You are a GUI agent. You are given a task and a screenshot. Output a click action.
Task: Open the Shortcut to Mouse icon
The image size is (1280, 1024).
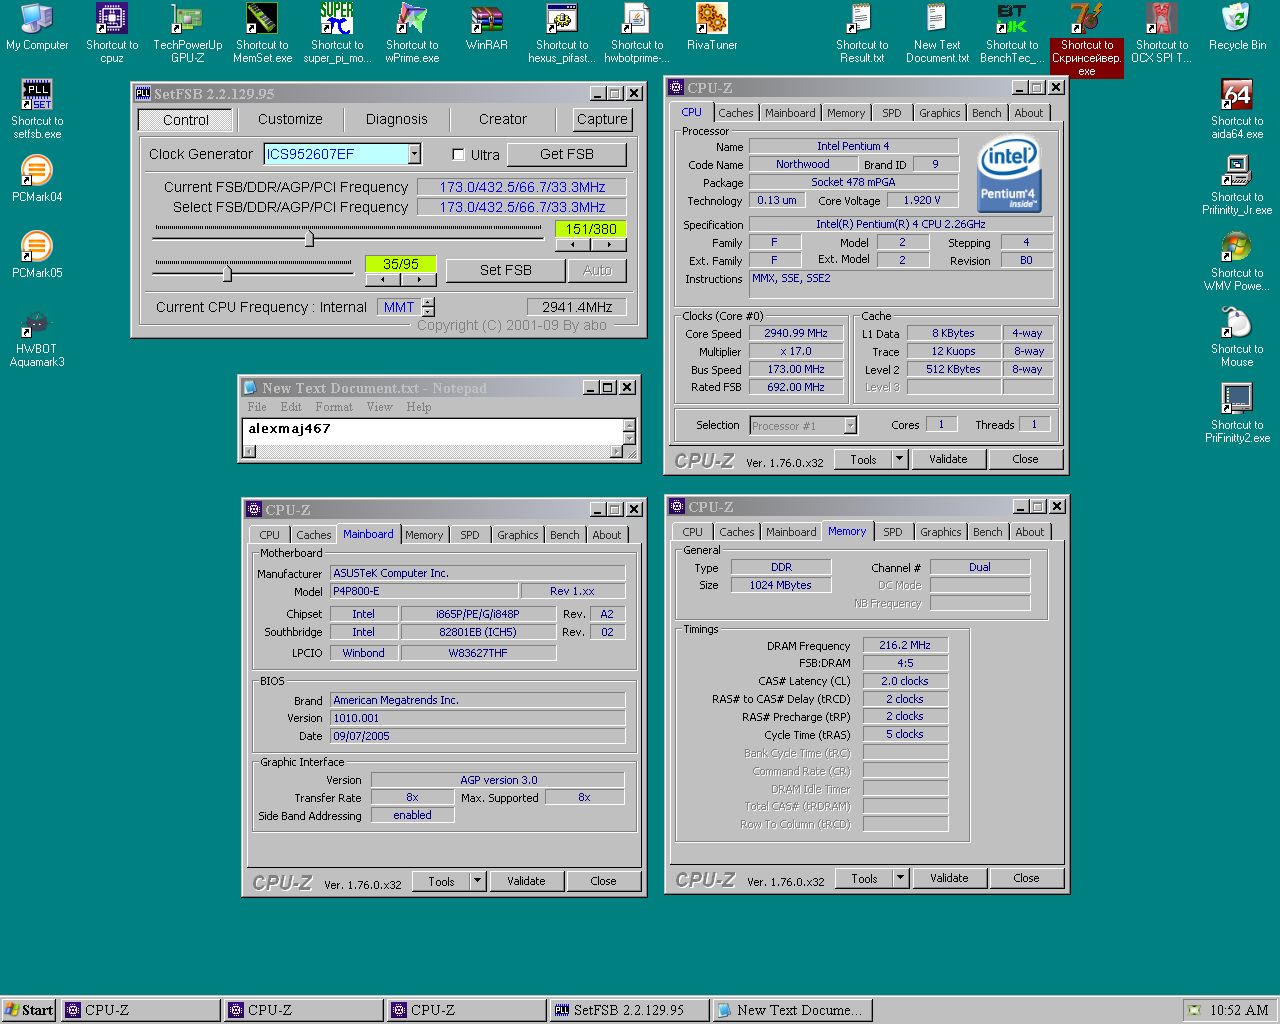pos(1237,337)
